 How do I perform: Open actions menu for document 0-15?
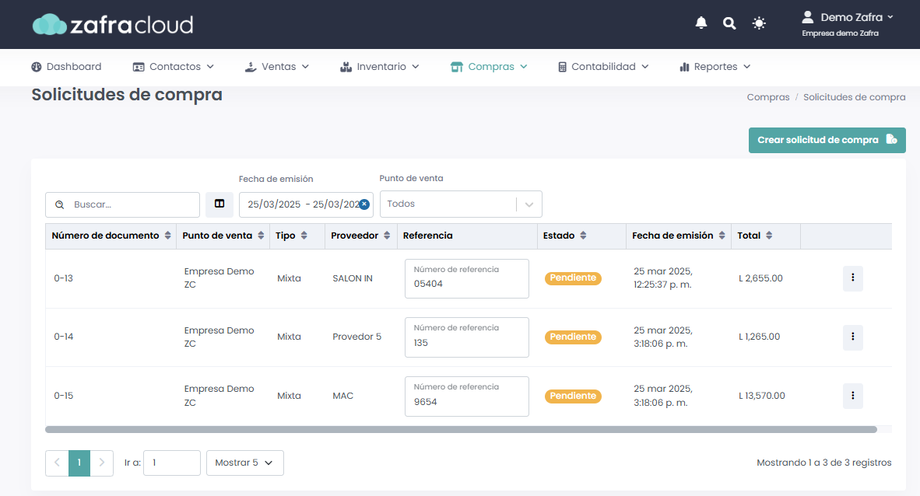tap(852, 395)
